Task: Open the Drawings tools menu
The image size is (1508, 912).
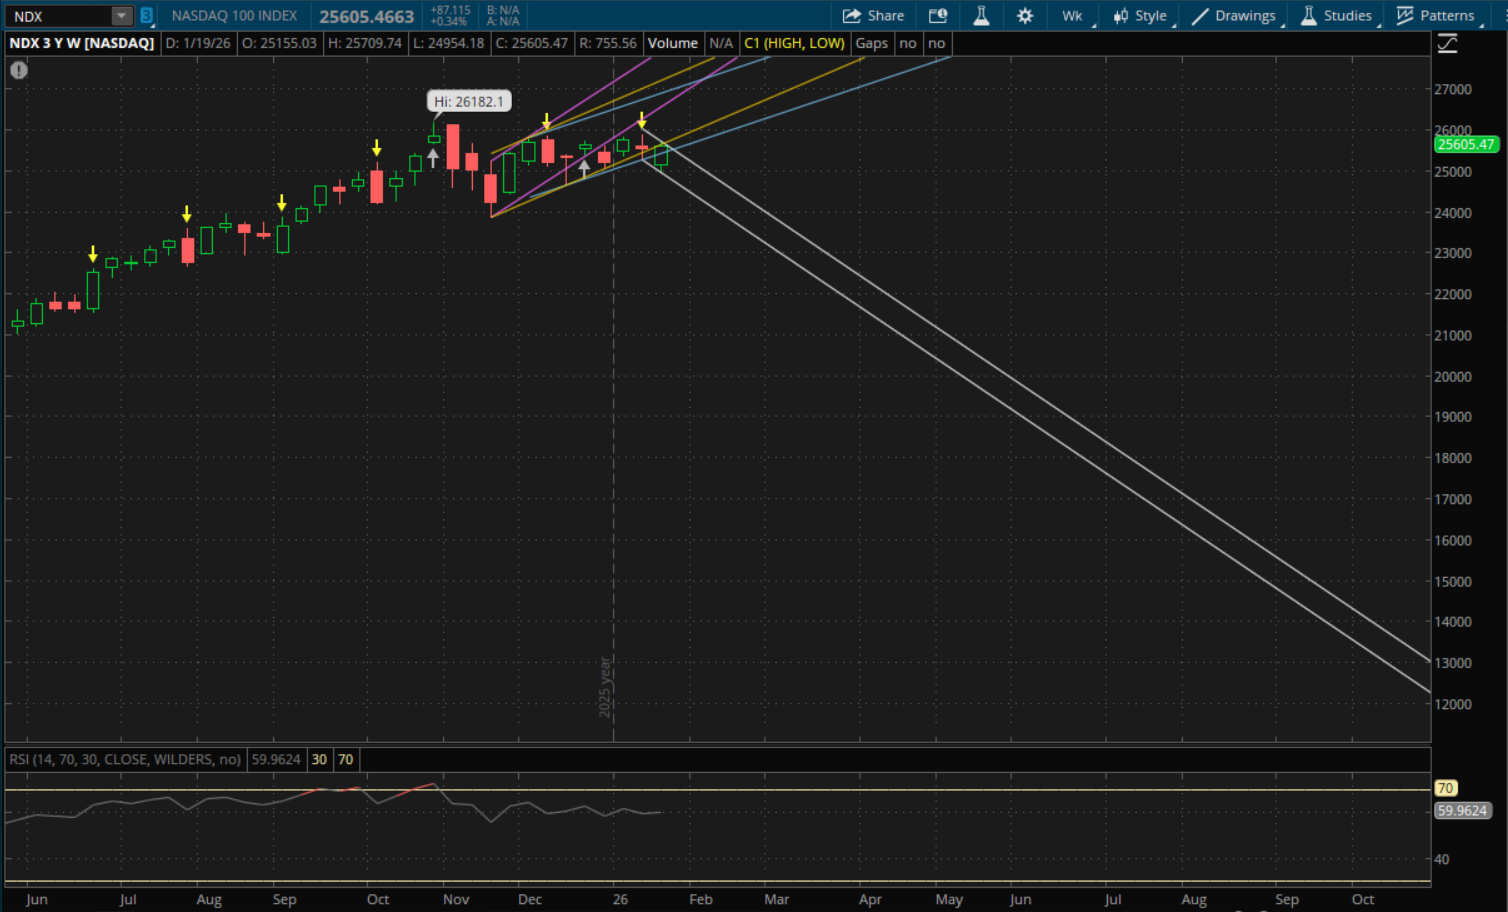Action: point(1234,16)
